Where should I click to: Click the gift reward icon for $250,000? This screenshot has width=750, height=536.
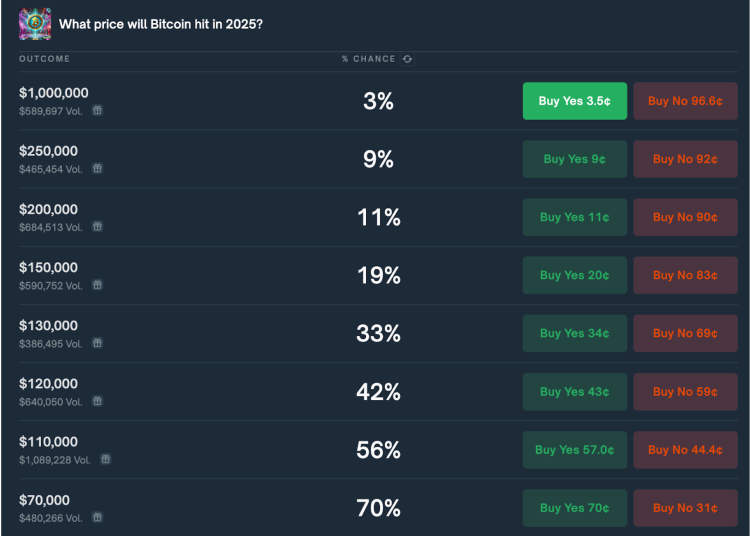pos(98,168)
